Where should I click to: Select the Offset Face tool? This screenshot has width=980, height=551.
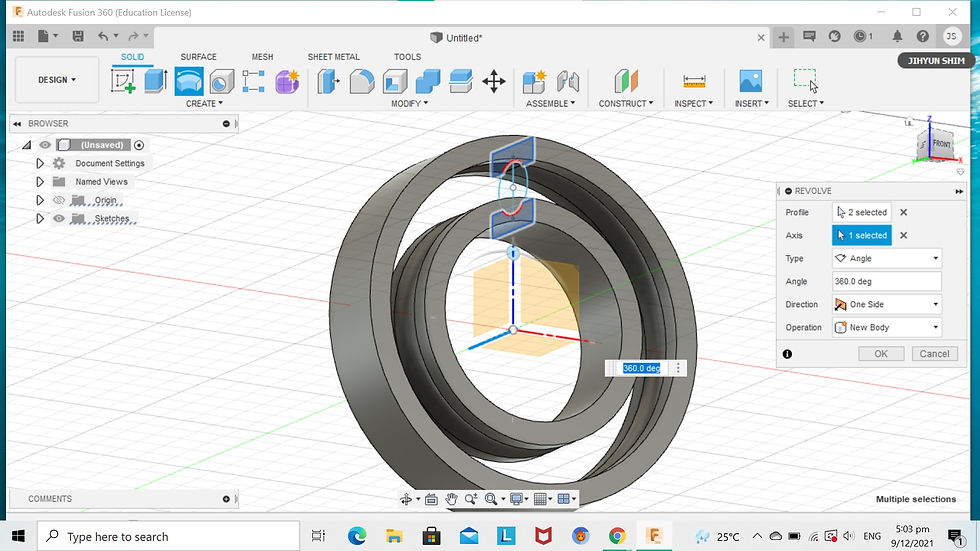tap(461, 81)
